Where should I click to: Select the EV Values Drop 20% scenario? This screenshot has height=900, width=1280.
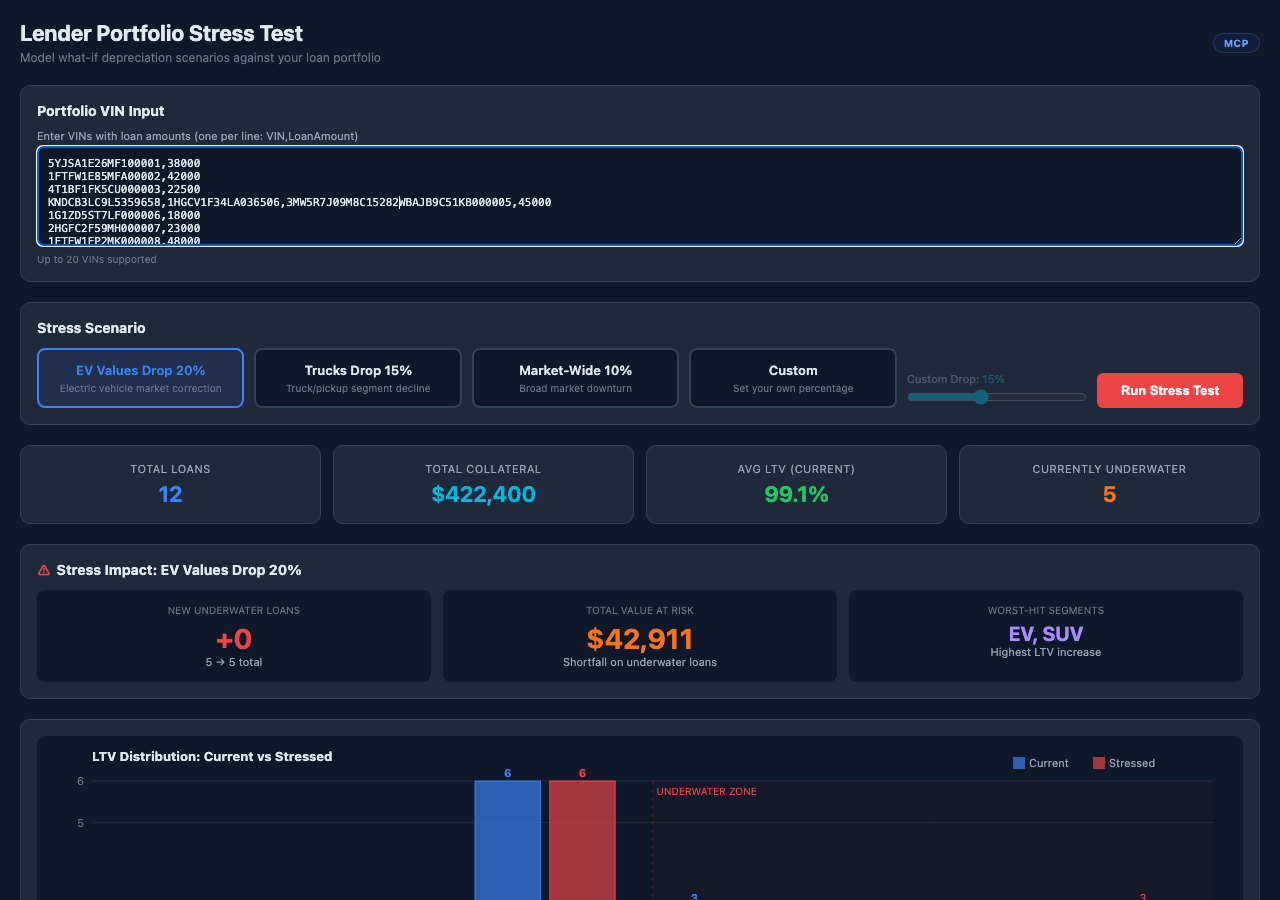(140, 378)
